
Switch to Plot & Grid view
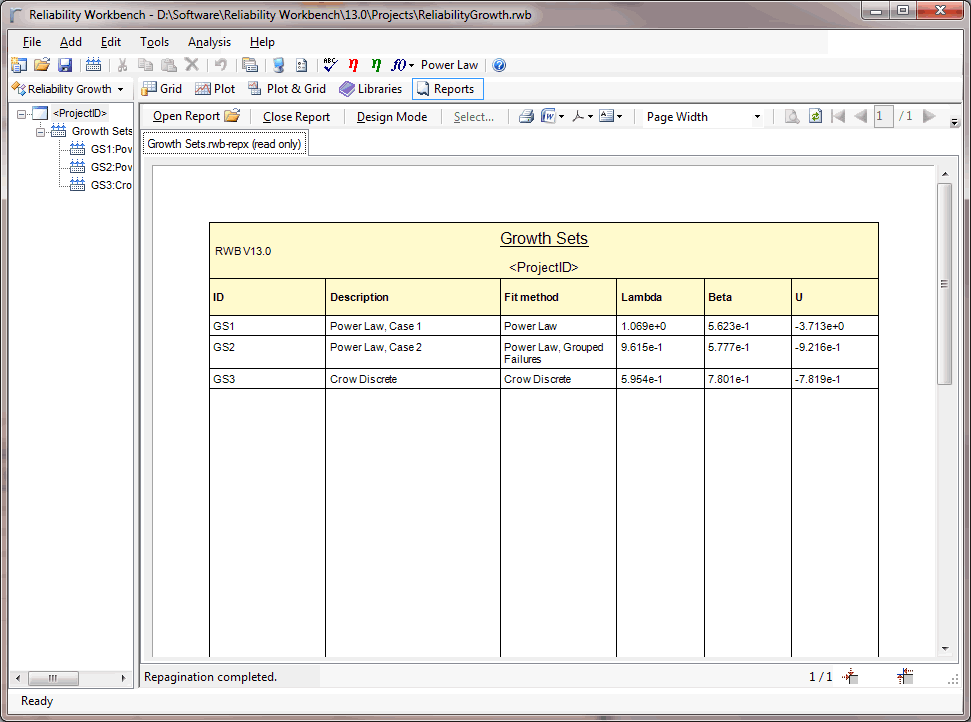pos(287,89)
